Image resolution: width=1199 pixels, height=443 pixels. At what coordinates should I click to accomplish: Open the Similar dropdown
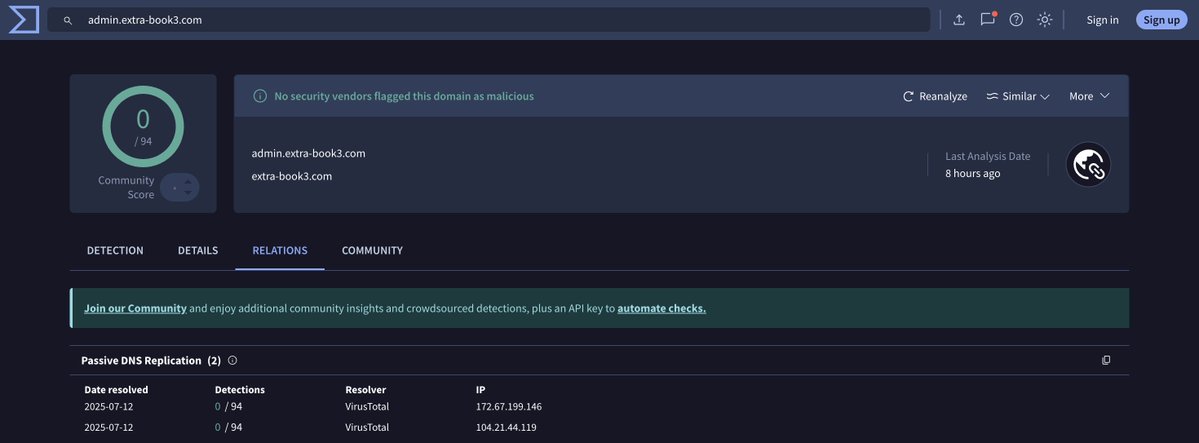(x=1018, y=96)
